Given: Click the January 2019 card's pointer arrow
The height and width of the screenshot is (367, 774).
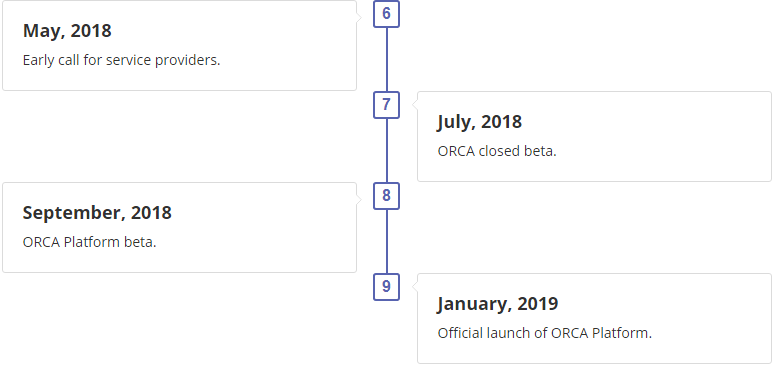Looking at the screenshot, I should coord(415,286).
